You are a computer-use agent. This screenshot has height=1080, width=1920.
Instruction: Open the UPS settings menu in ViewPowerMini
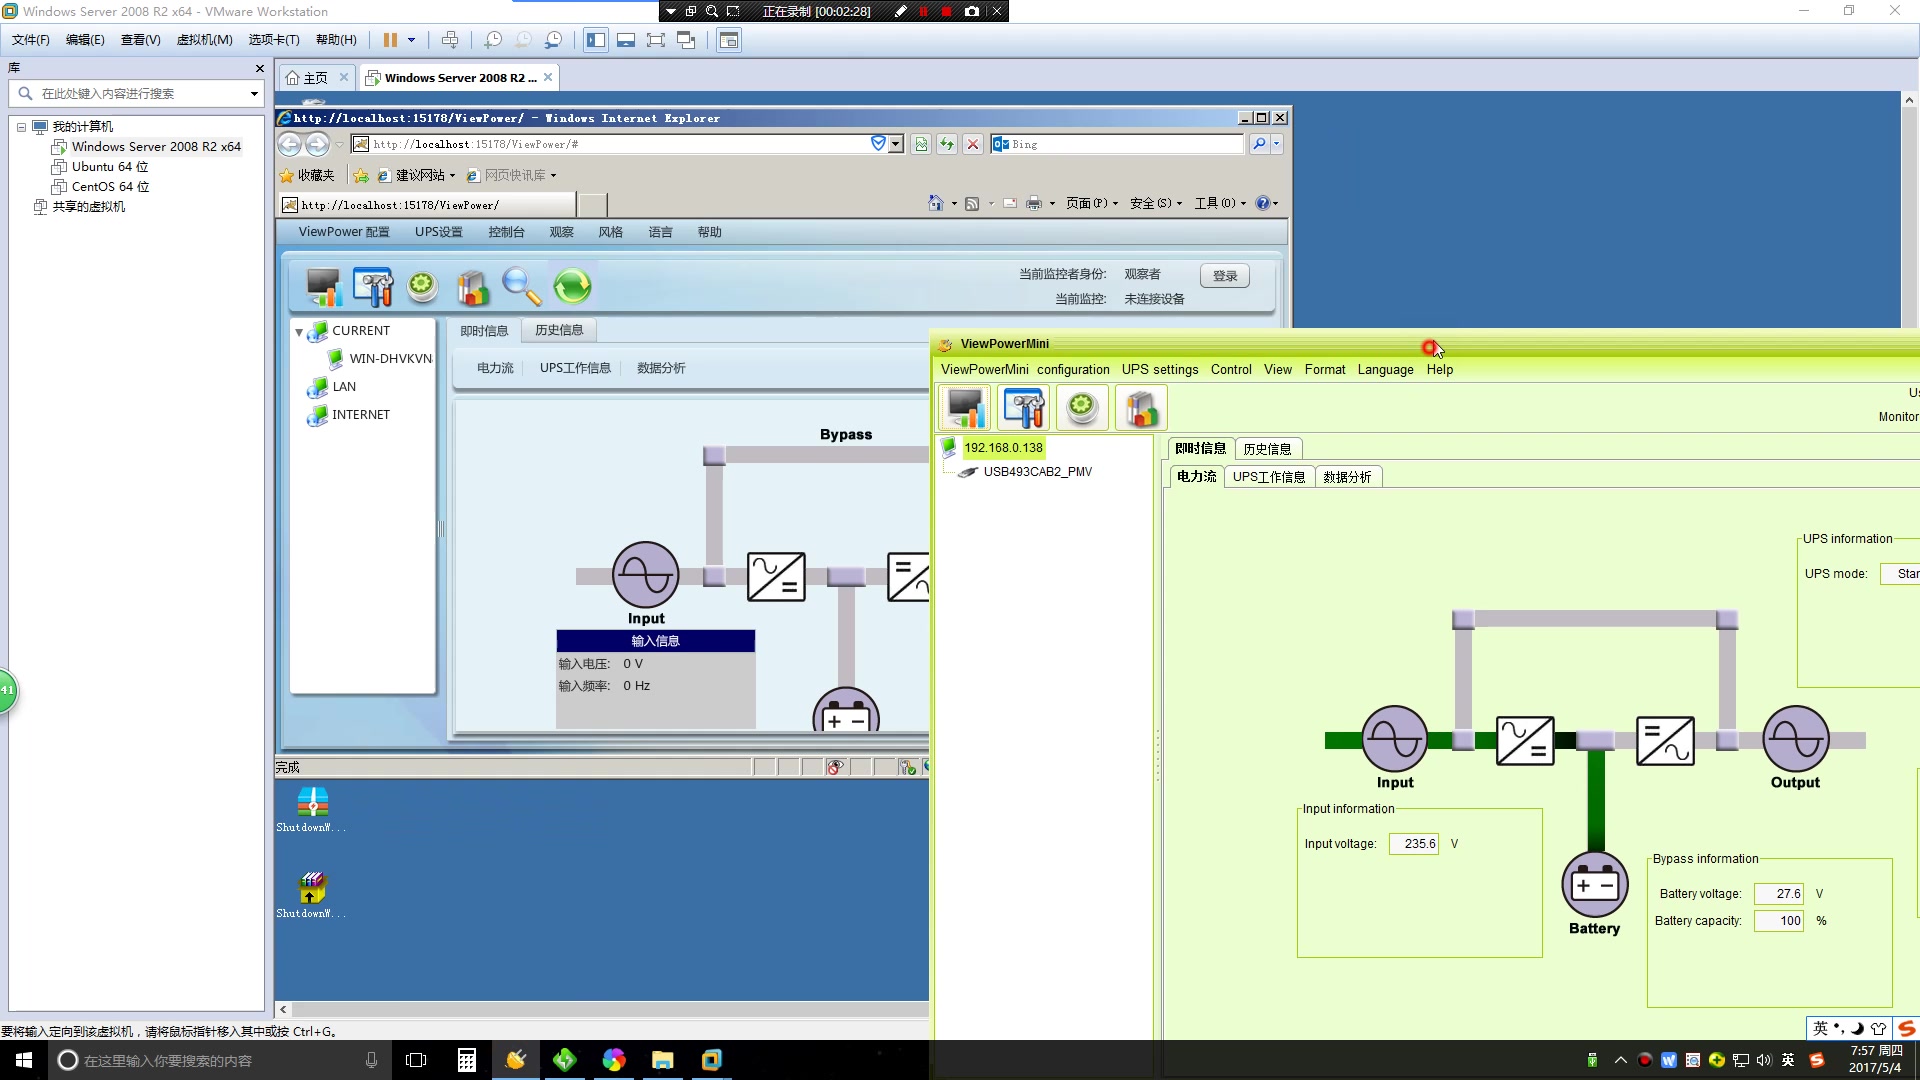click(1159, 369)
